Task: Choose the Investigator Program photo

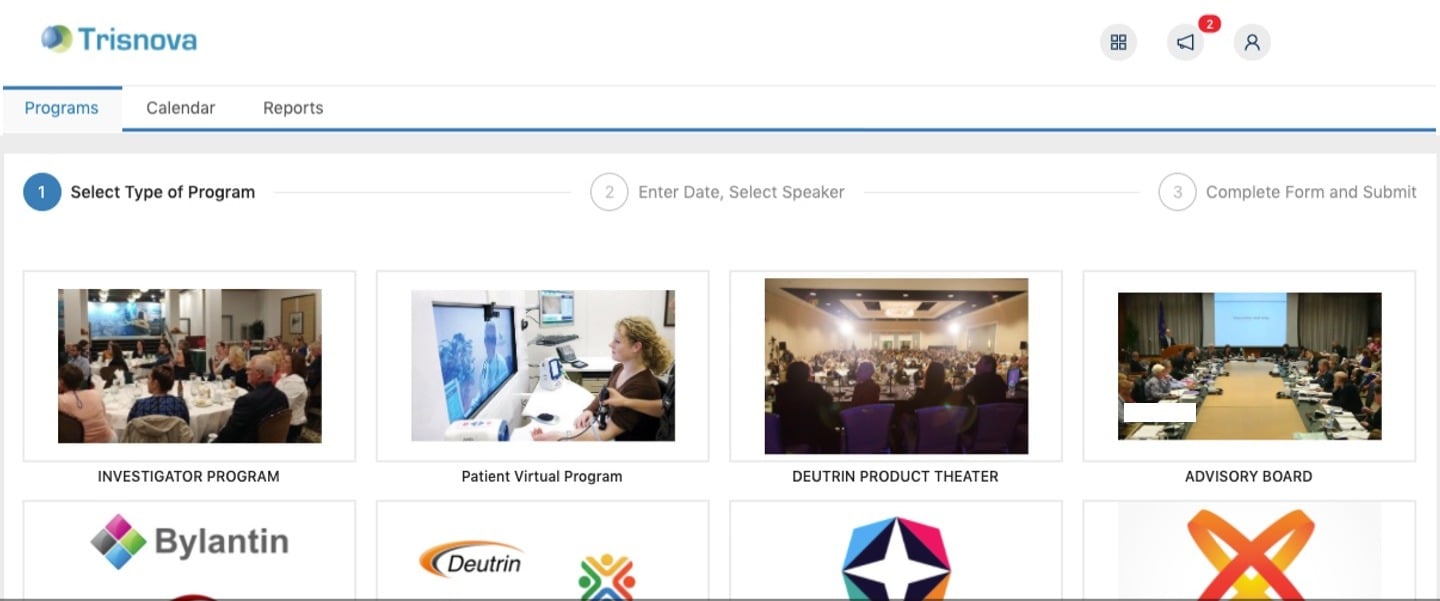Action: point(190,366)
